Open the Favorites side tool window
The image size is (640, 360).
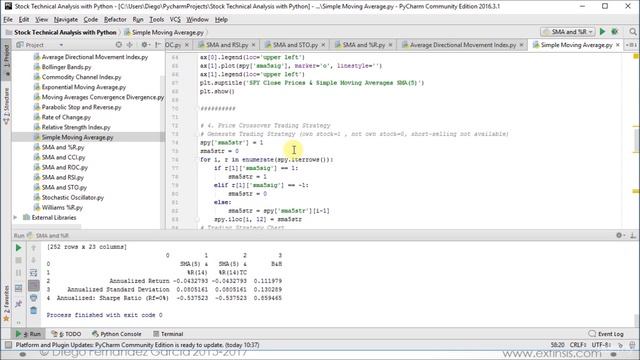[6, 303]
